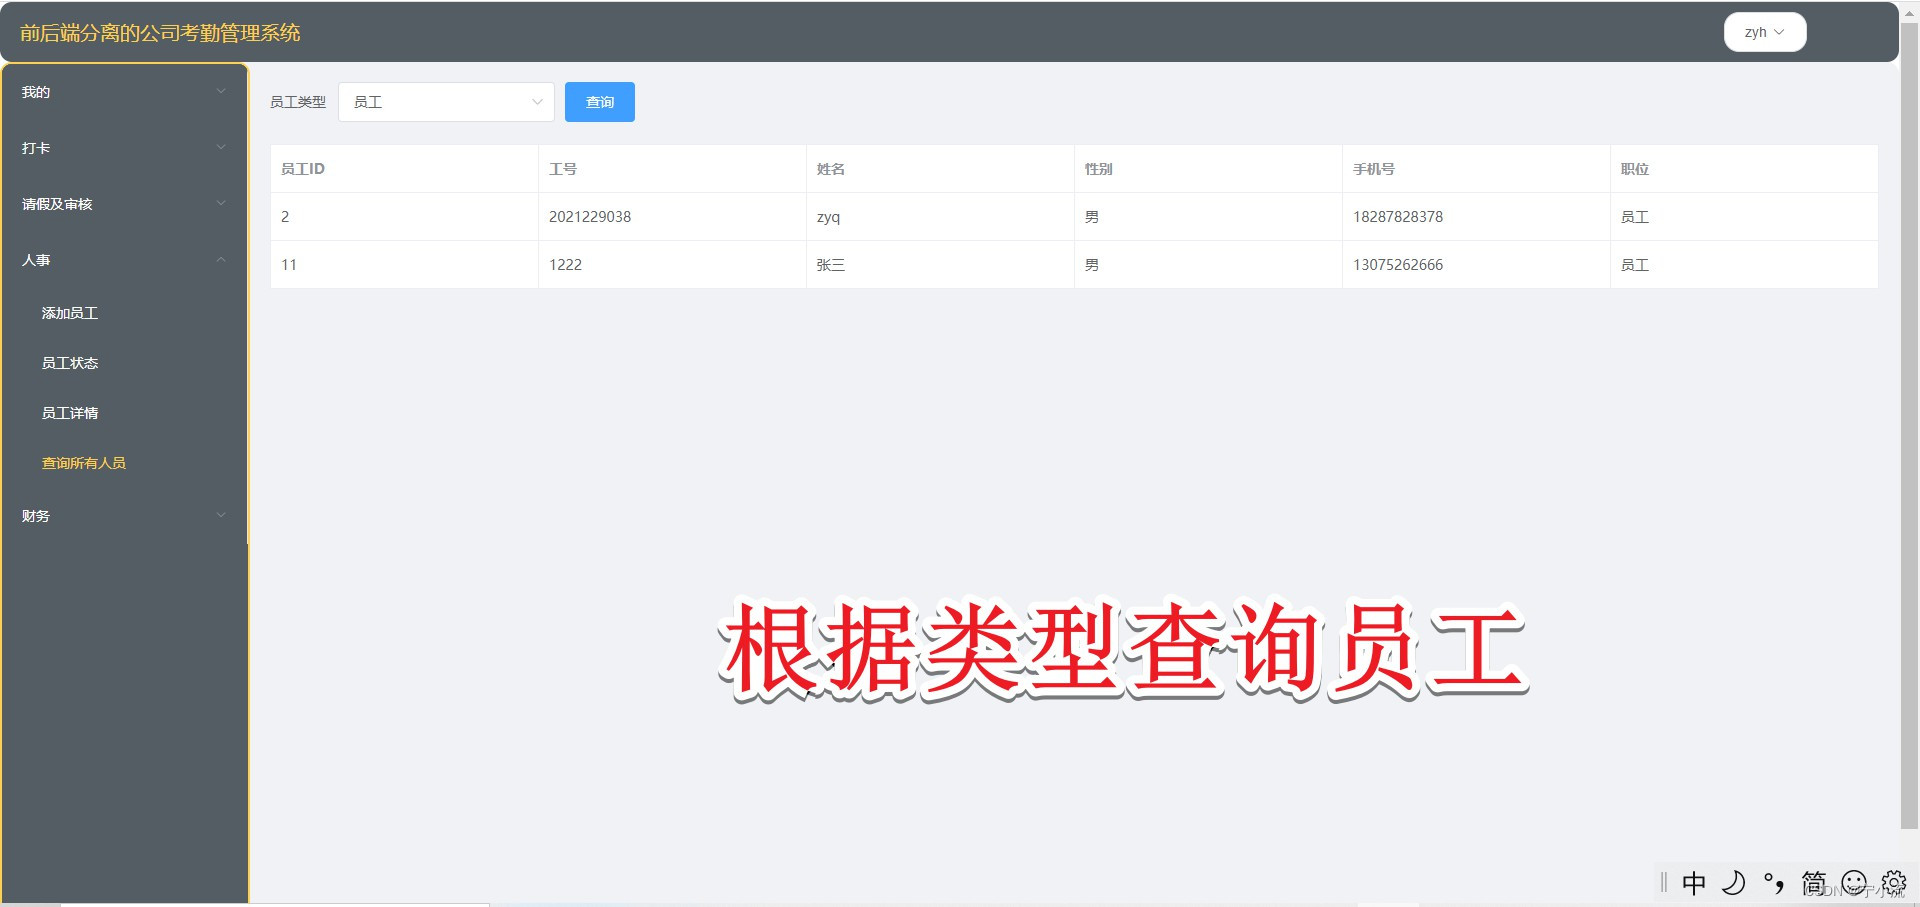Click the 姓名 column header
This screenshot has height=907, width=1920.
(940, 169)
